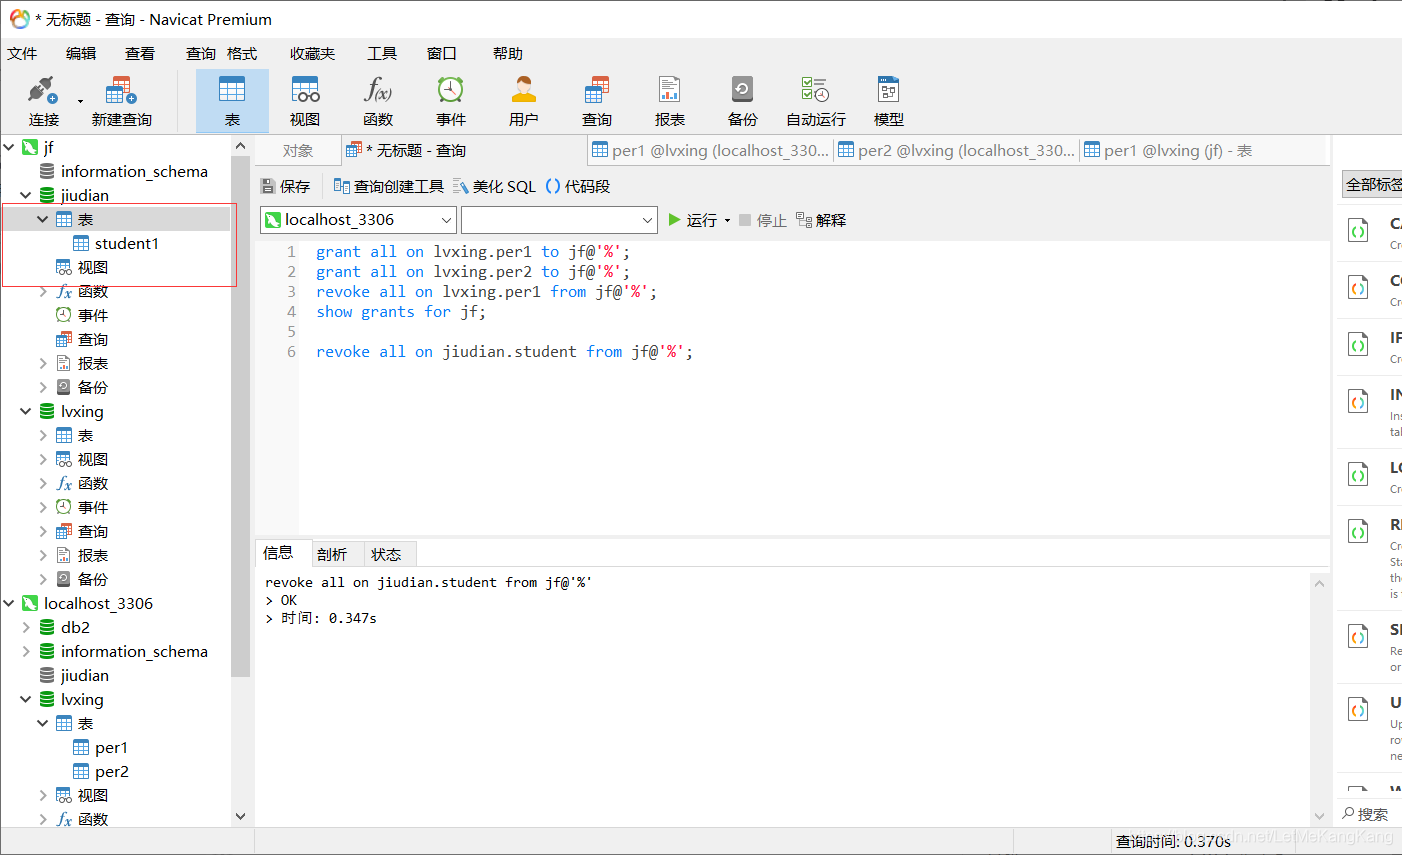Open the Query (查询) toolbar icon
The height and width of the screenshot is (855, 1402).
pyautogui.click(x=597, y=101)
